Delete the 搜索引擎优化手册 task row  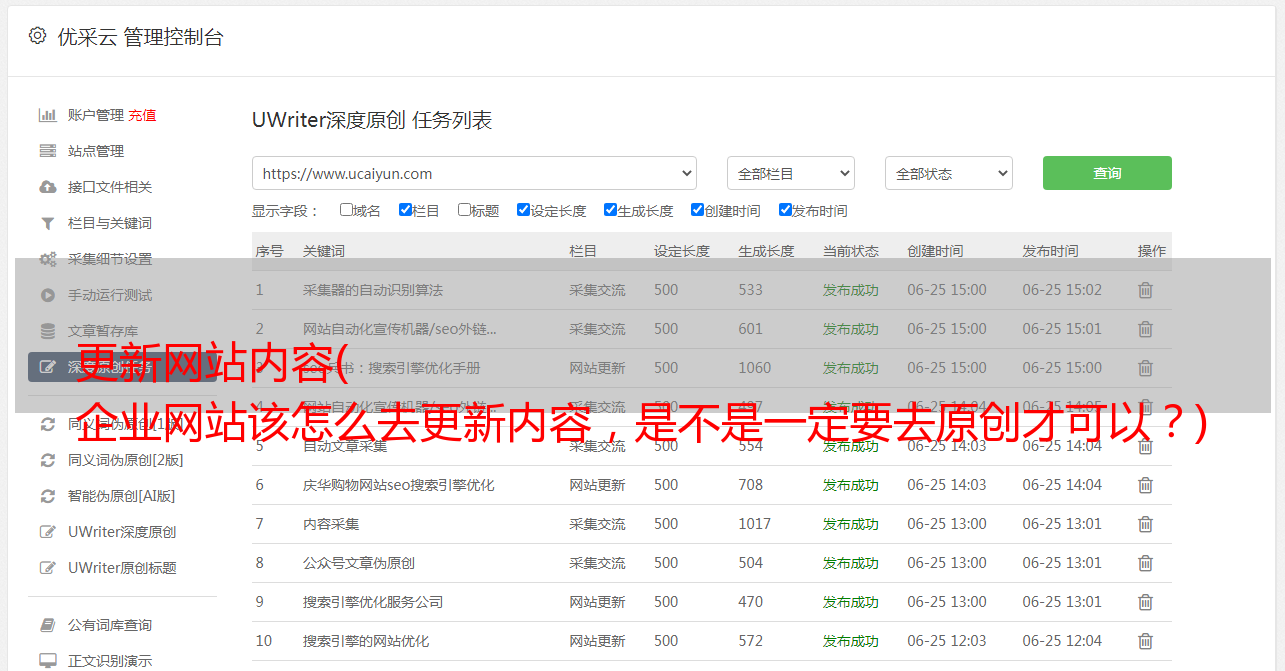pos(1145,368)
